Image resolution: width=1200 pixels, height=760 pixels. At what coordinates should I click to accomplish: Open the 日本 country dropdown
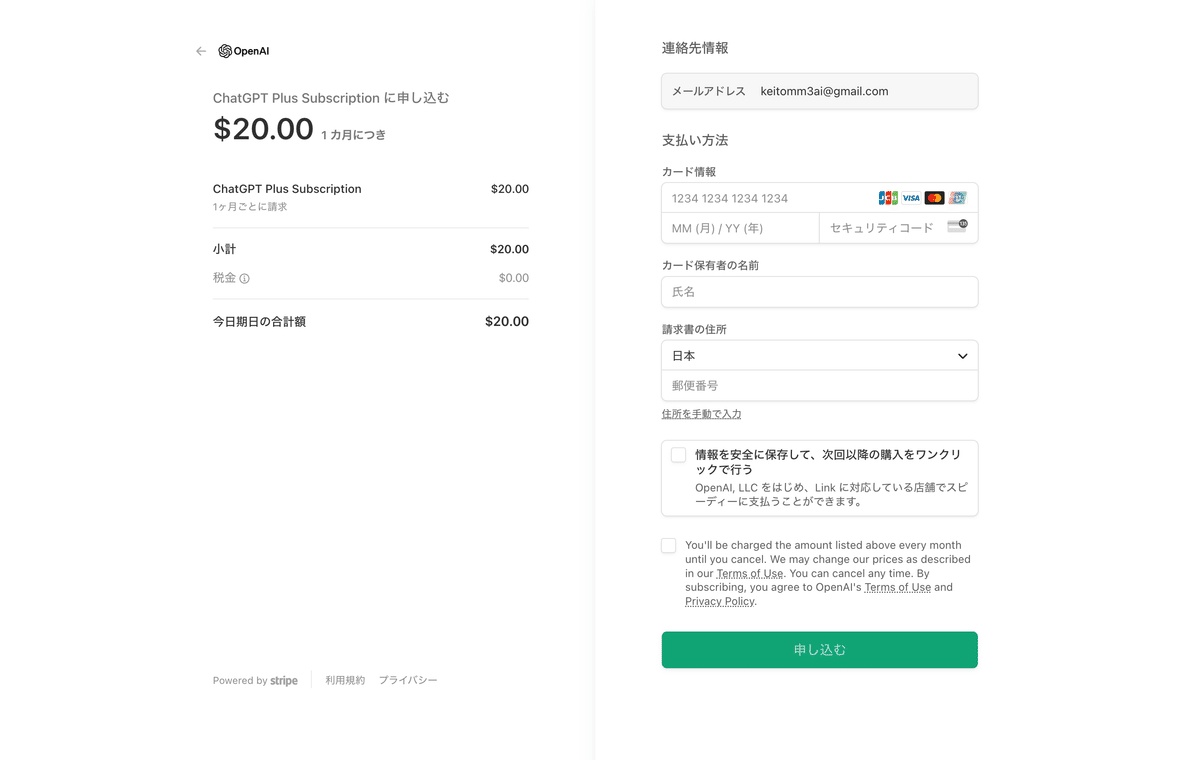point(820,356)
